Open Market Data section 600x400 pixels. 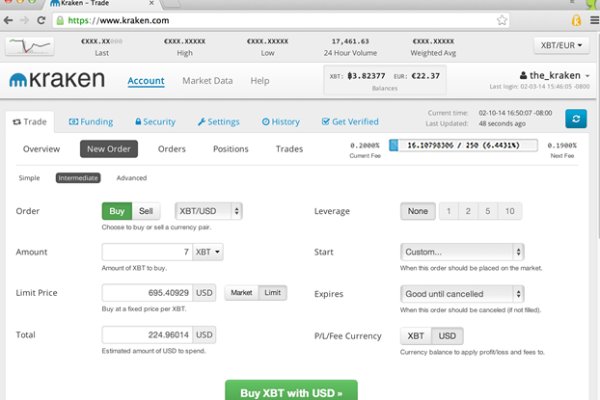click(207, 81)
